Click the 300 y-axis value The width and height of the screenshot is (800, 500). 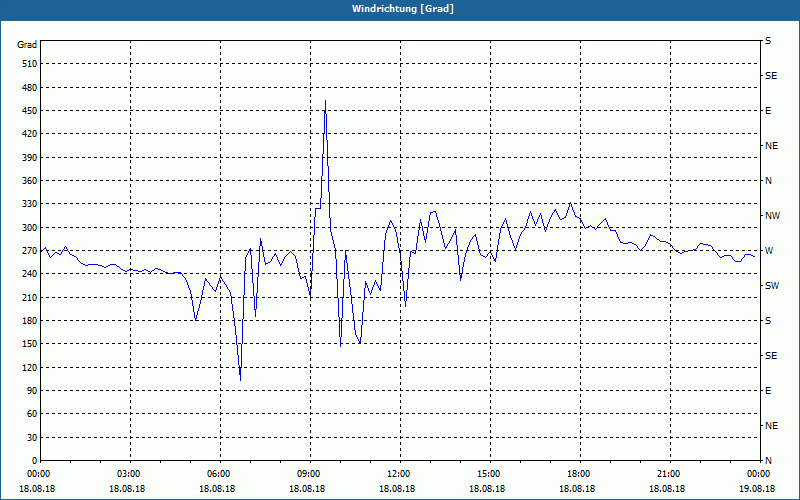pos(30,228)
